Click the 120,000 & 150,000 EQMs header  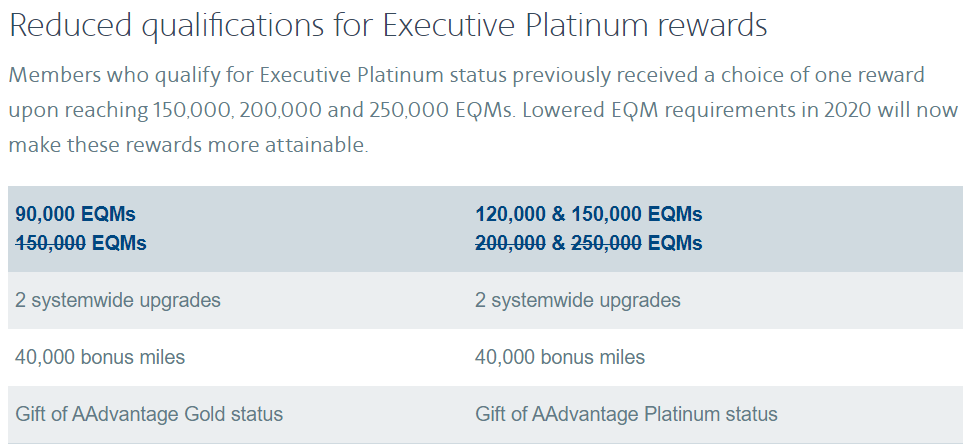coord(589,214)
